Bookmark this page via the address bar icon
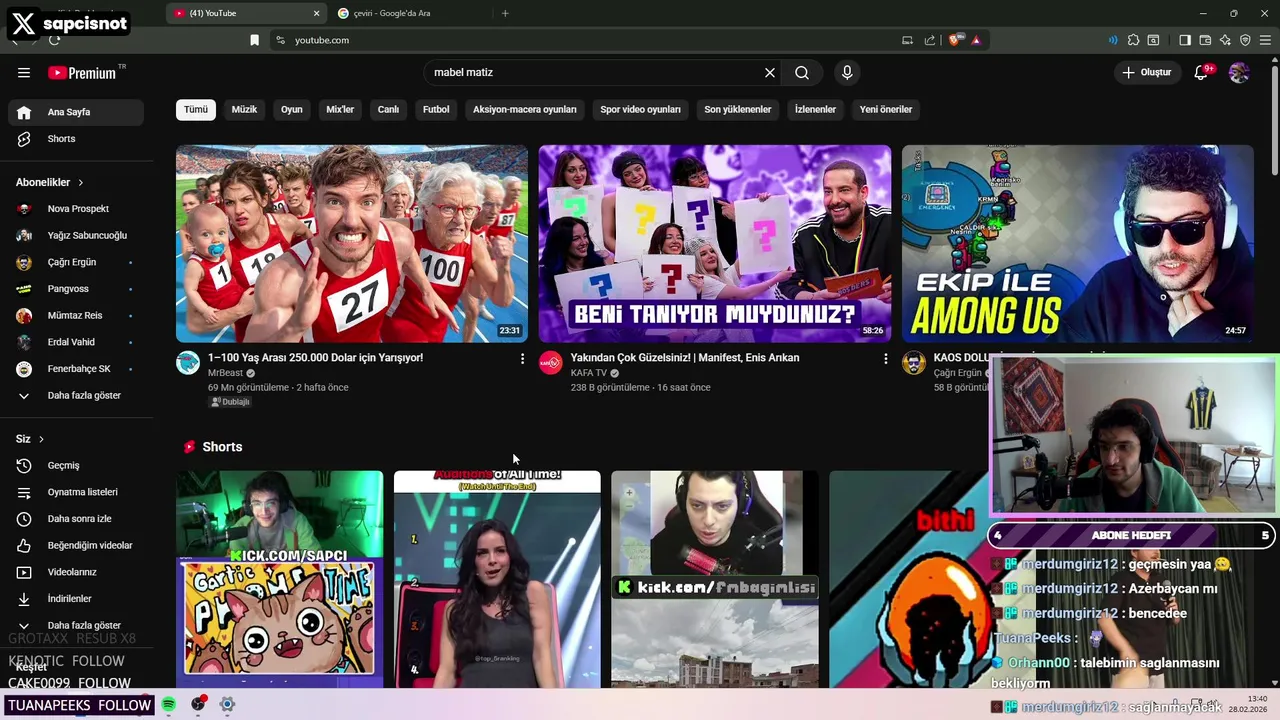This screenshot has width=1280, height=720. pyautogui.click(x=255, y=40)
